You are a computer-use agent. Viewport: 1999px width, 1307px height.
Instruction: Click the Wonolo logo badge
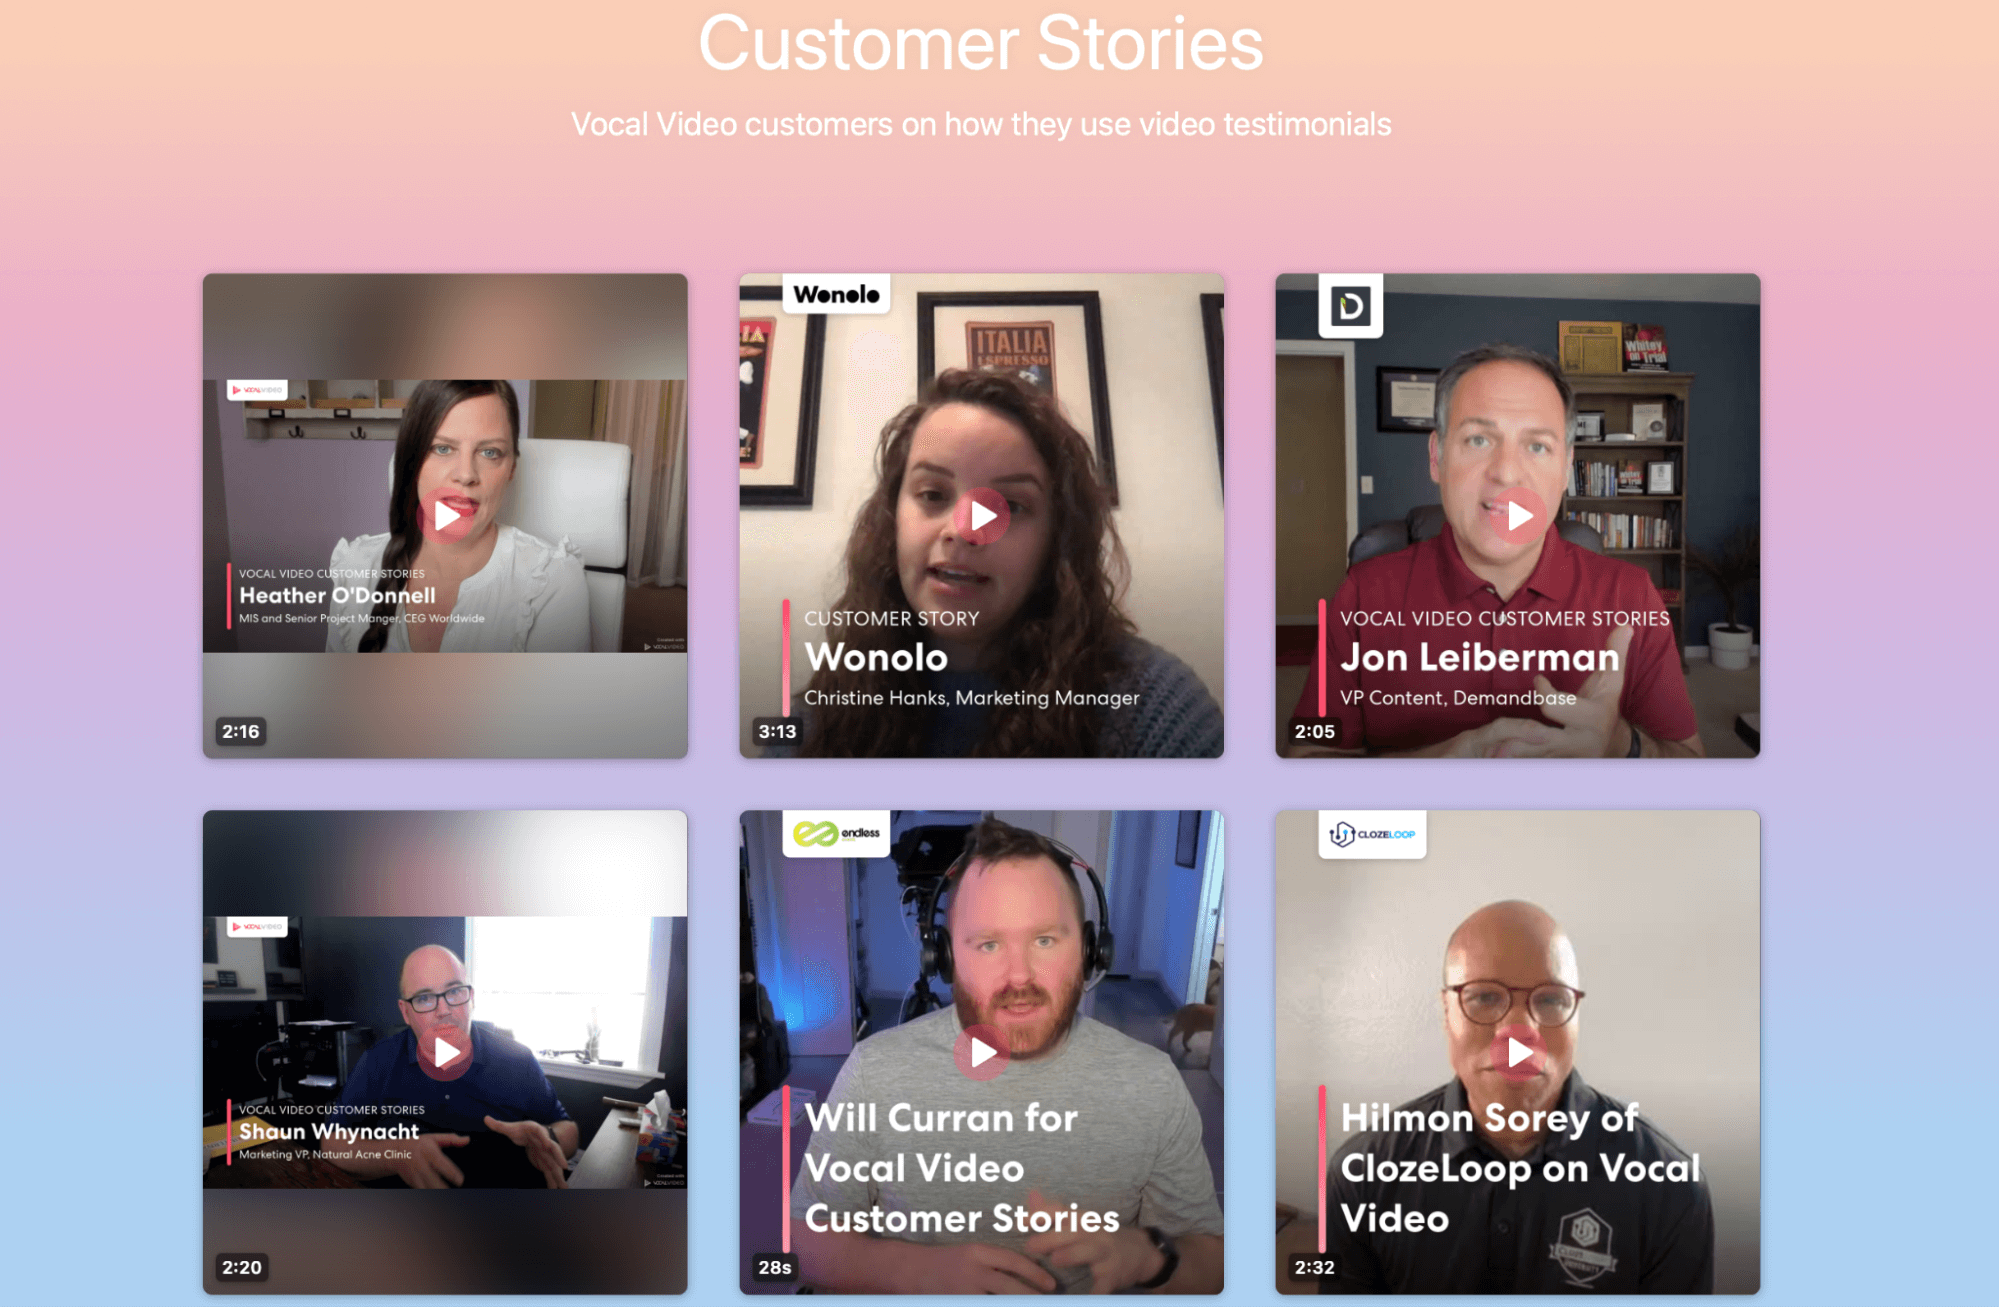click(x=836, y=294)
